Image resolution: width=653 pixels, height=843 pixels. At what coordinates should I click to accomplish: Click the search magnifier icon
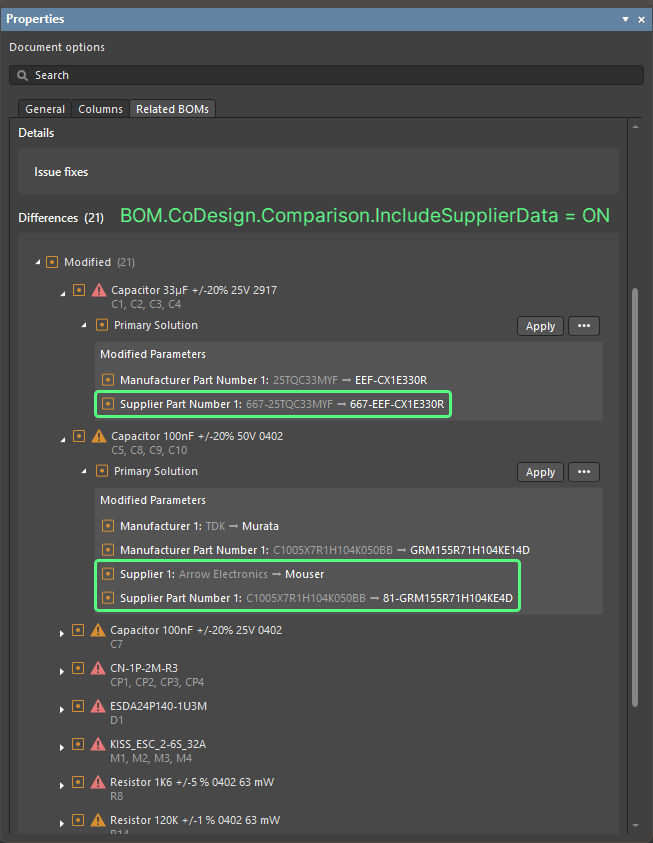23,75
